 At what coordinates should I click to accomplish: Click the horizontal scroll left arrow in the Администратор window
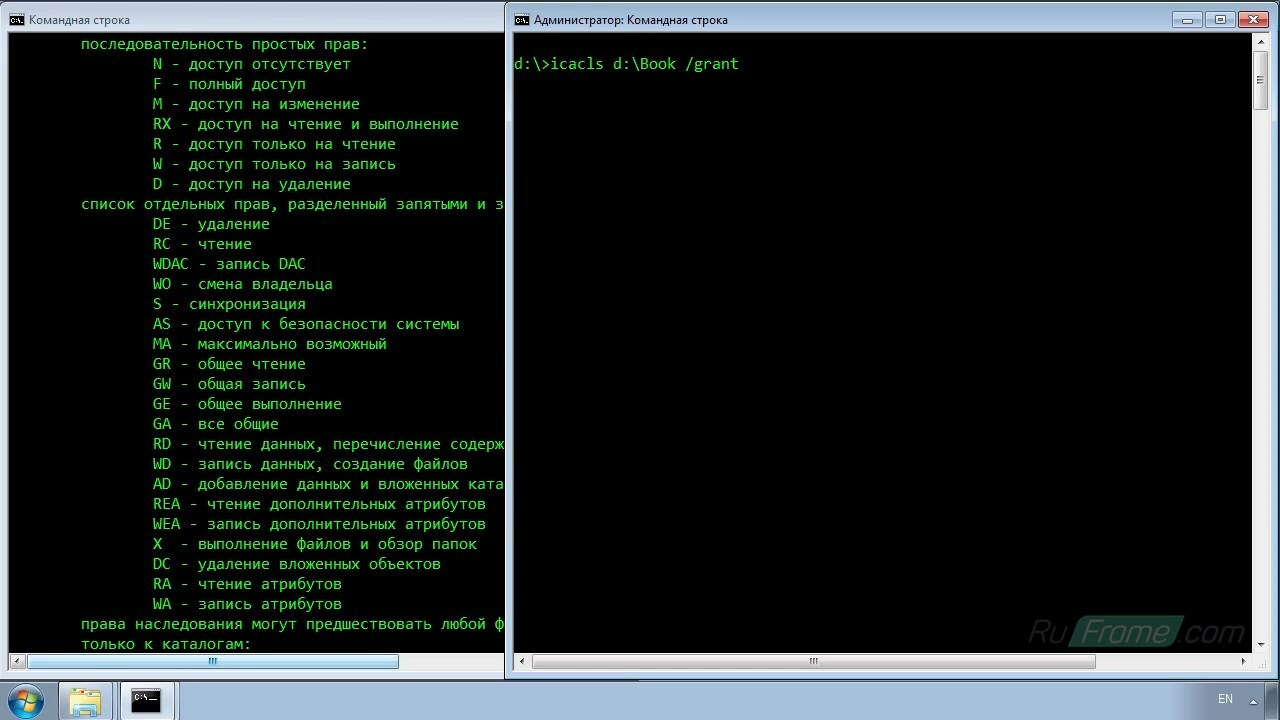coord(522,661)
